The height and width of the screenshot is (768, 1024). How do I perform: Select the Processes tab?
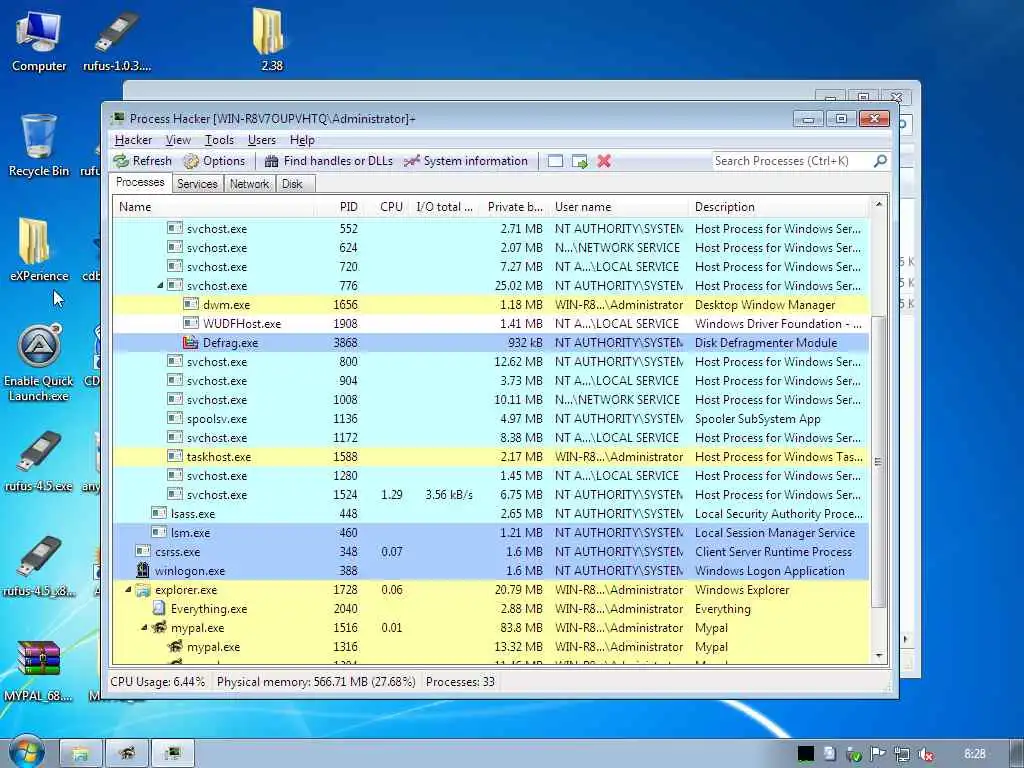pyautogui.click(x=140, y=182)
